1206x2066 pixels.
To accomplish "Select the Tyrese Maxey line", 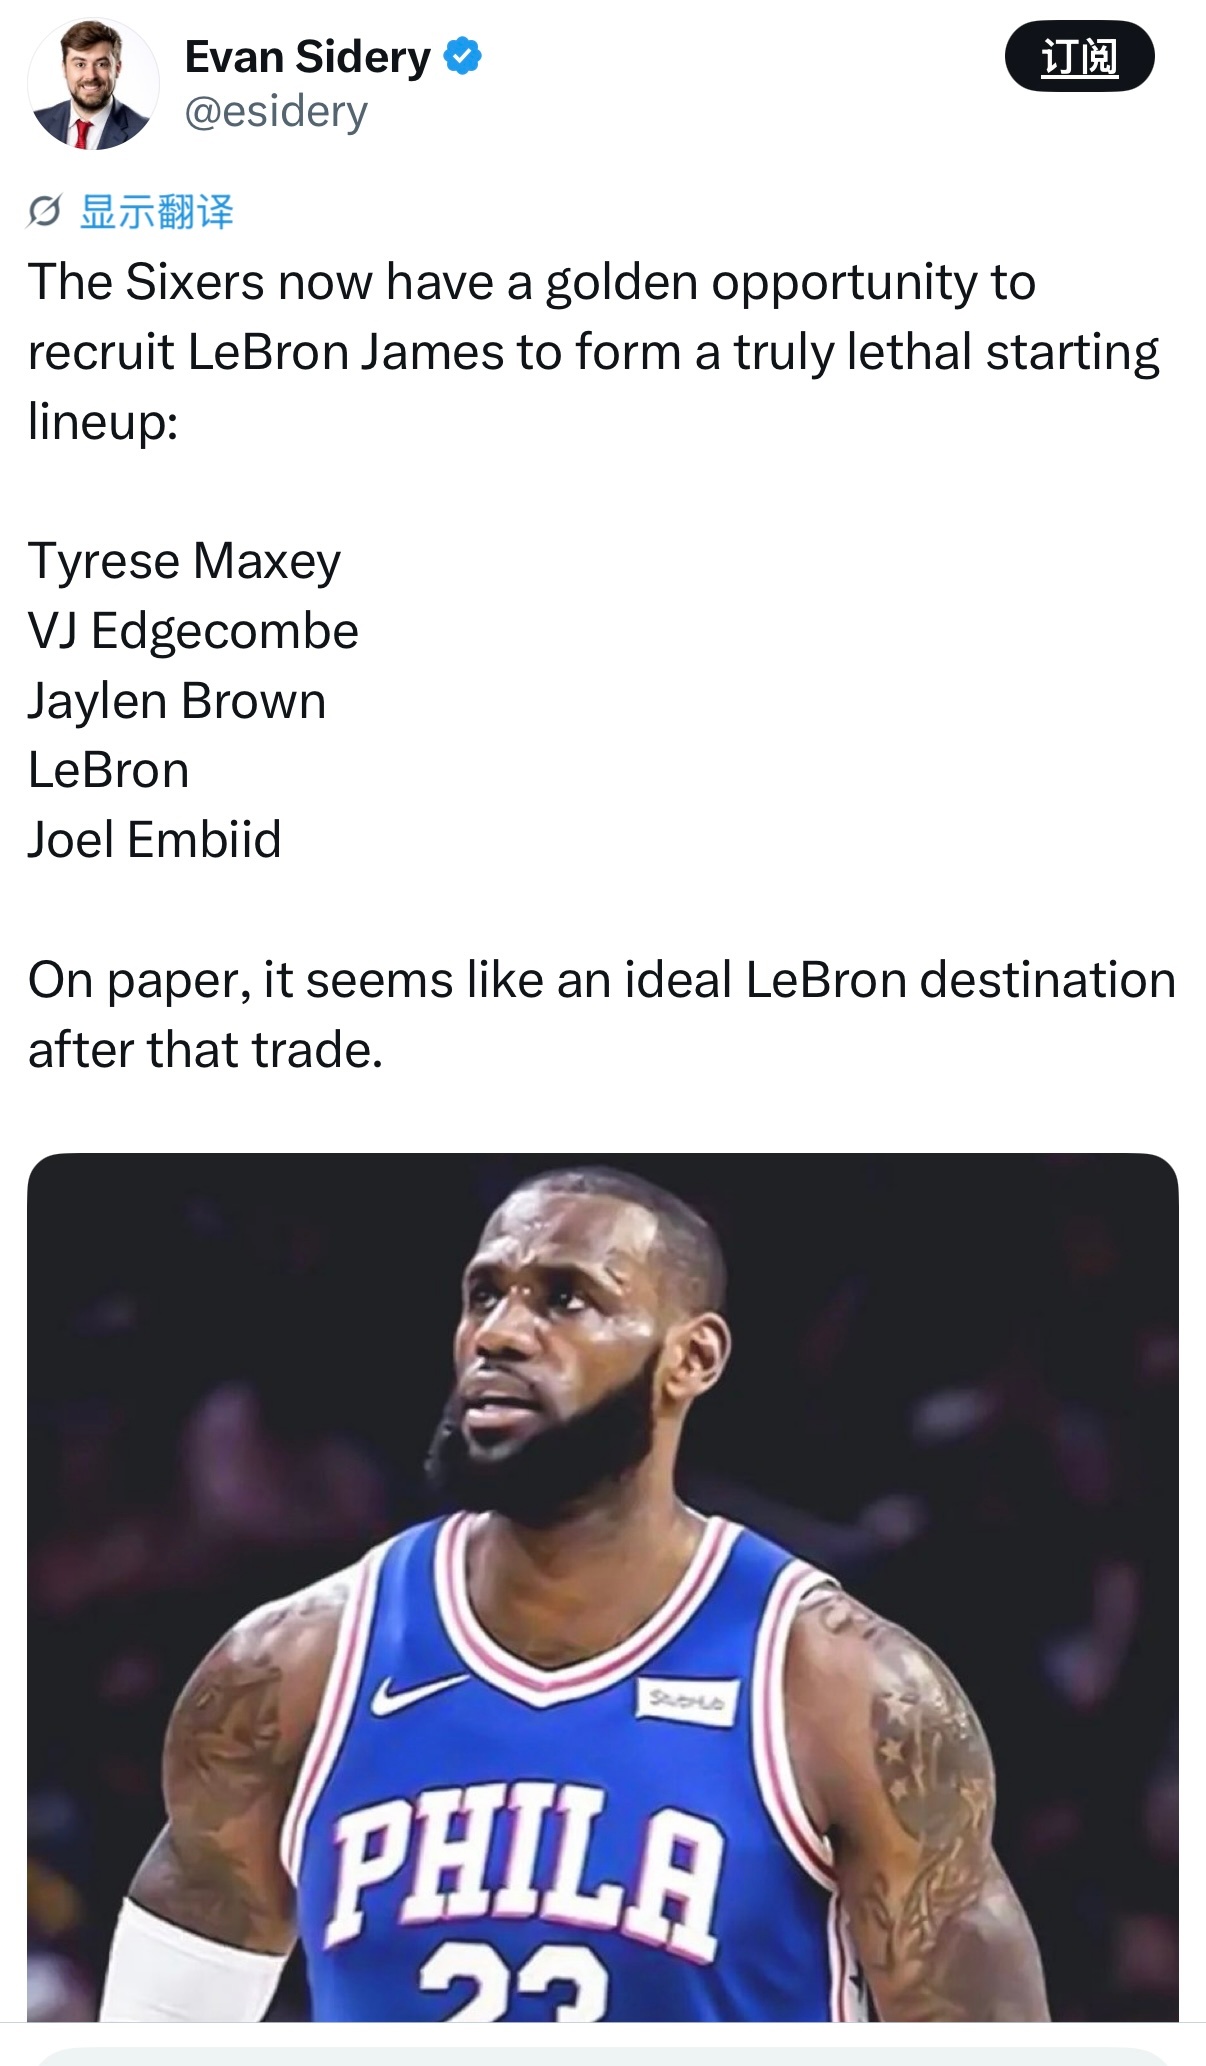I will click(185, 561).
